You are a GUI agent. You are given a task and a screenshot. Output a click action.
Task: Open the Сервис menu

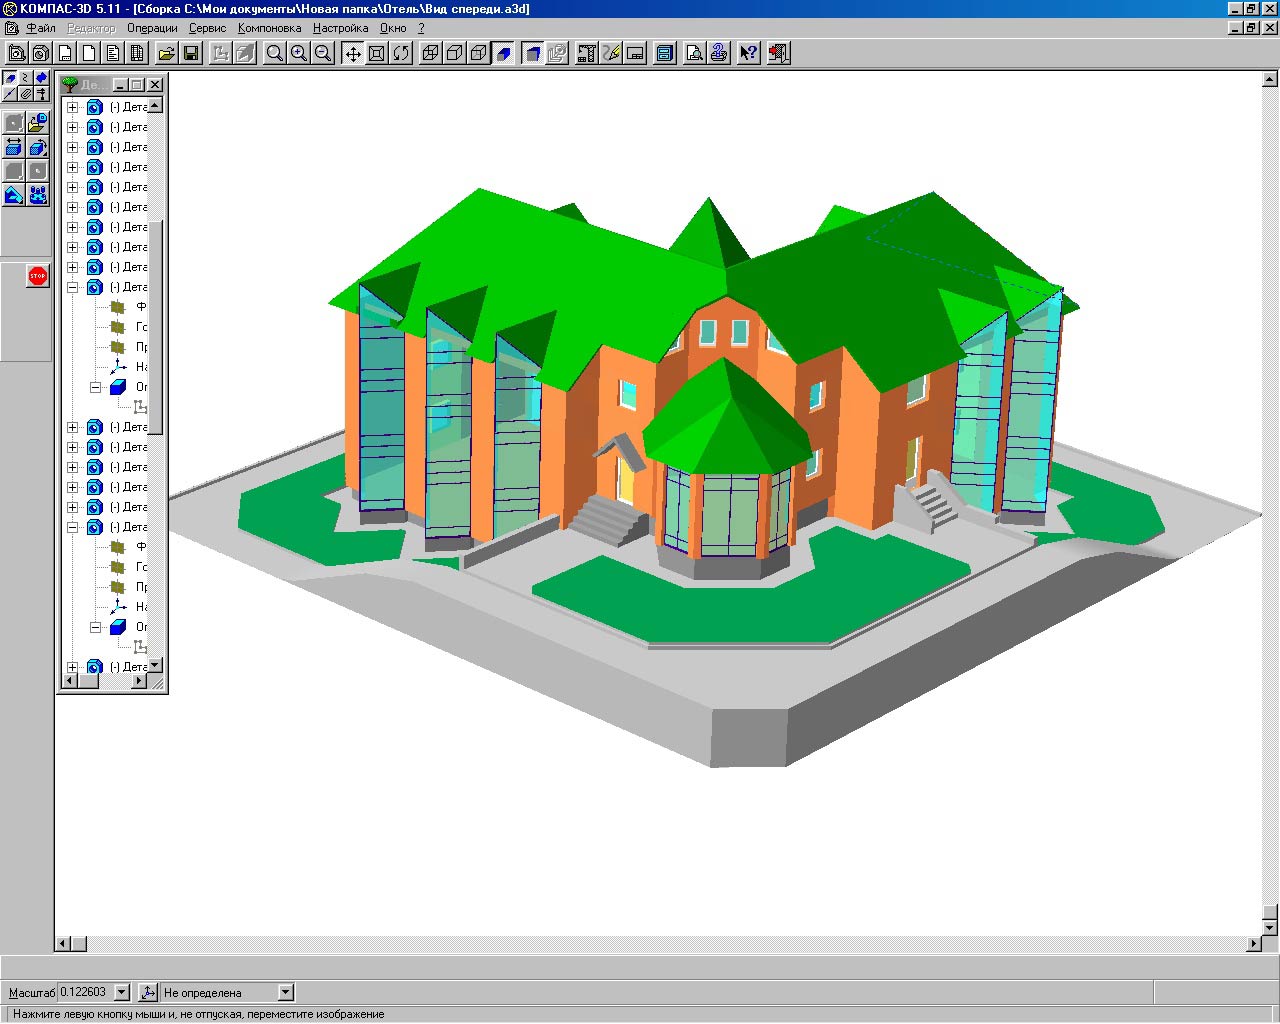click(x=207, y=28)
